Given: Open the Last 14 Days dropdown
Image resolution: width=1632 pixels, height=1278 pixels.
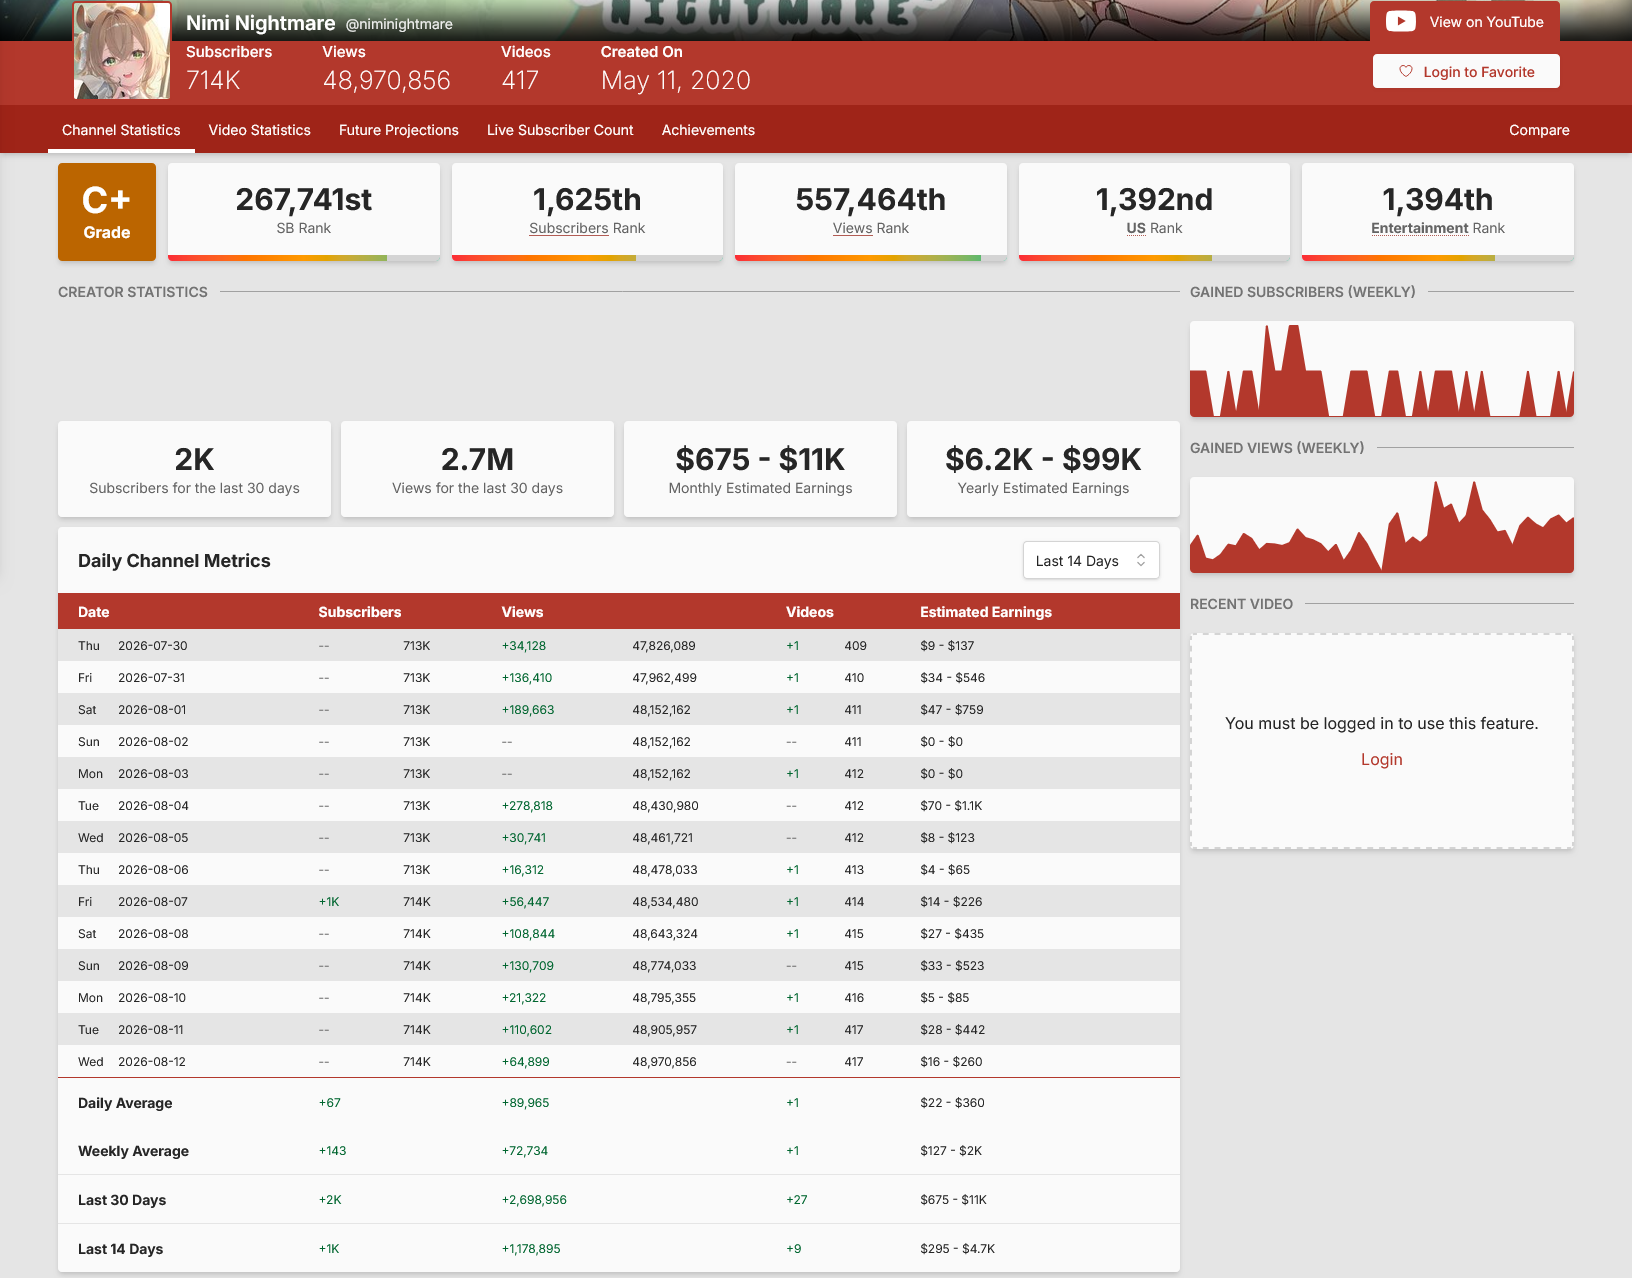Looking at the screenshot, I should coord(1091,560).
